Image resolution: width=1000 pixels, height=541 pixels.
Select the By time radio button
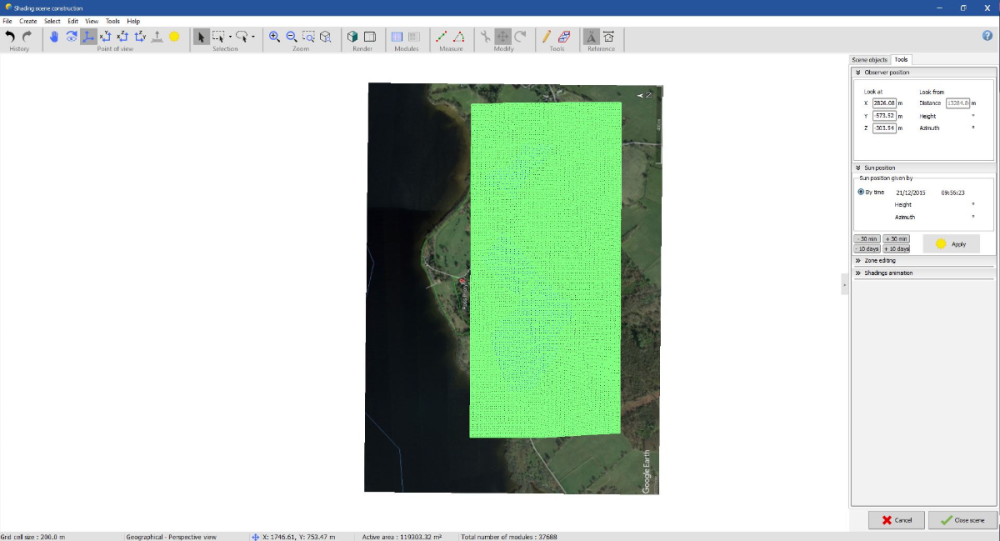click(x=862, y=191)
